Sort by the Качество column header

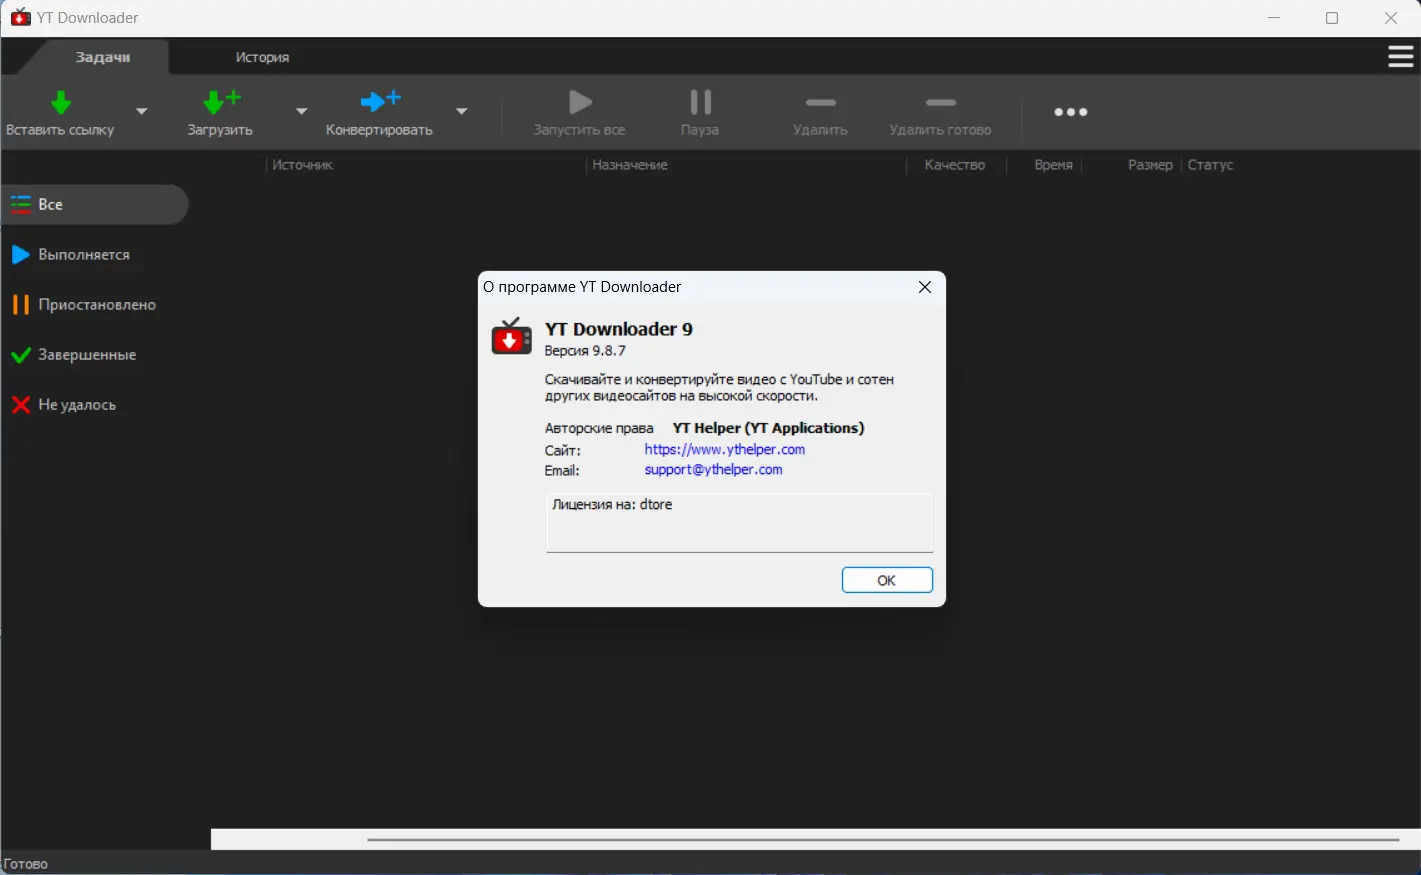(955, 165)
